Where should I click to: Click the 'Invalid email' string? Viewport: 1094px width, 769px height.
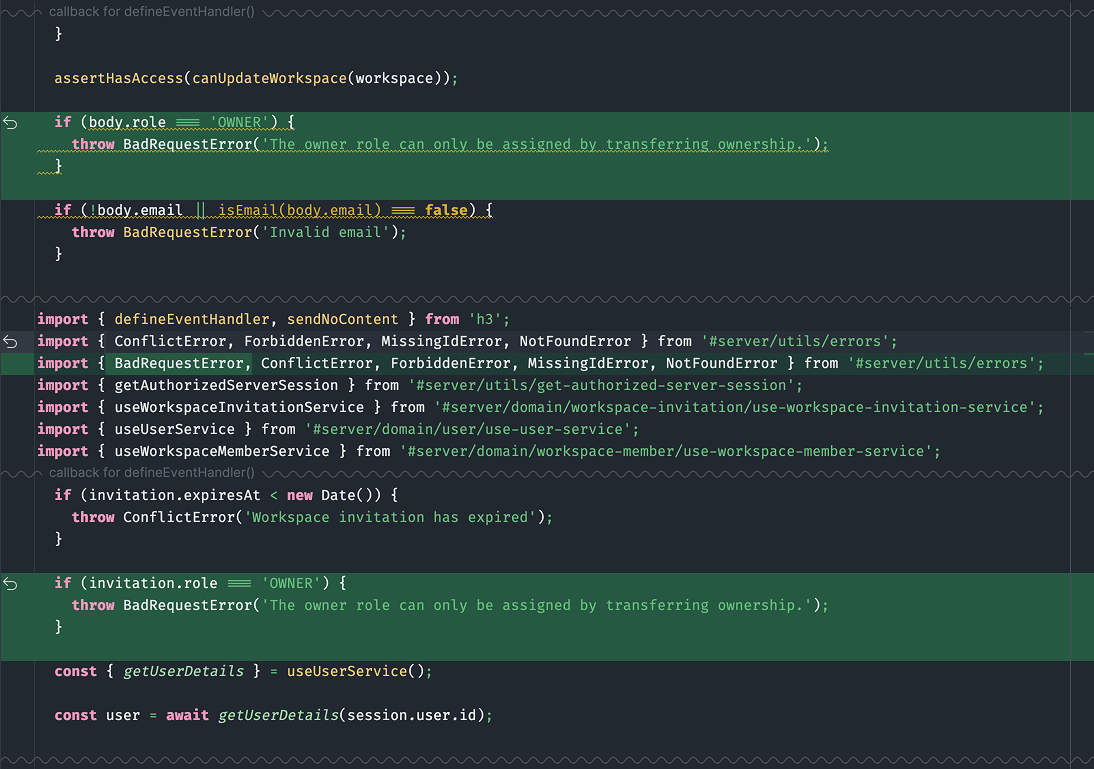tap(326, 232)
